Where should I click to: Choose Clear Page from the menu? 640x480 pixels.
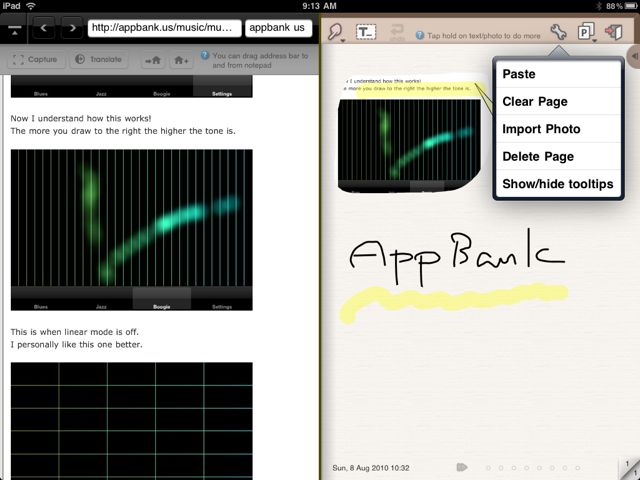click(x=558, y=101)
